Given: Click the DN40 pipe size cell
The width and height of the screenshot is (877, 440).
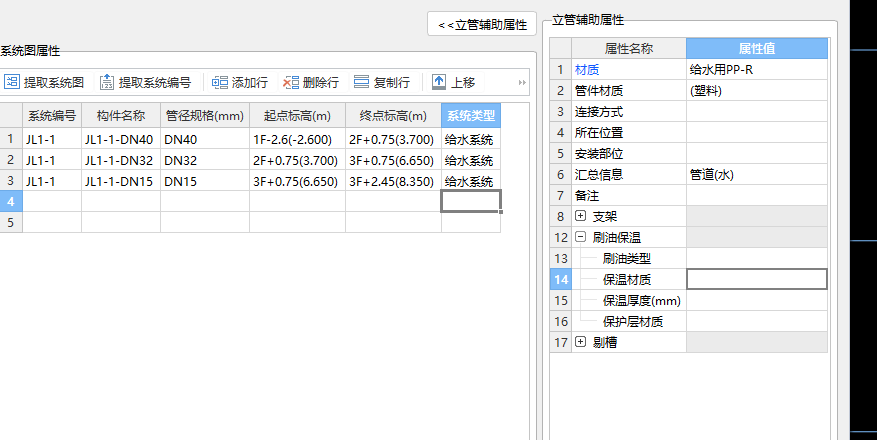Looking at the screenshot, I should 205,139.
